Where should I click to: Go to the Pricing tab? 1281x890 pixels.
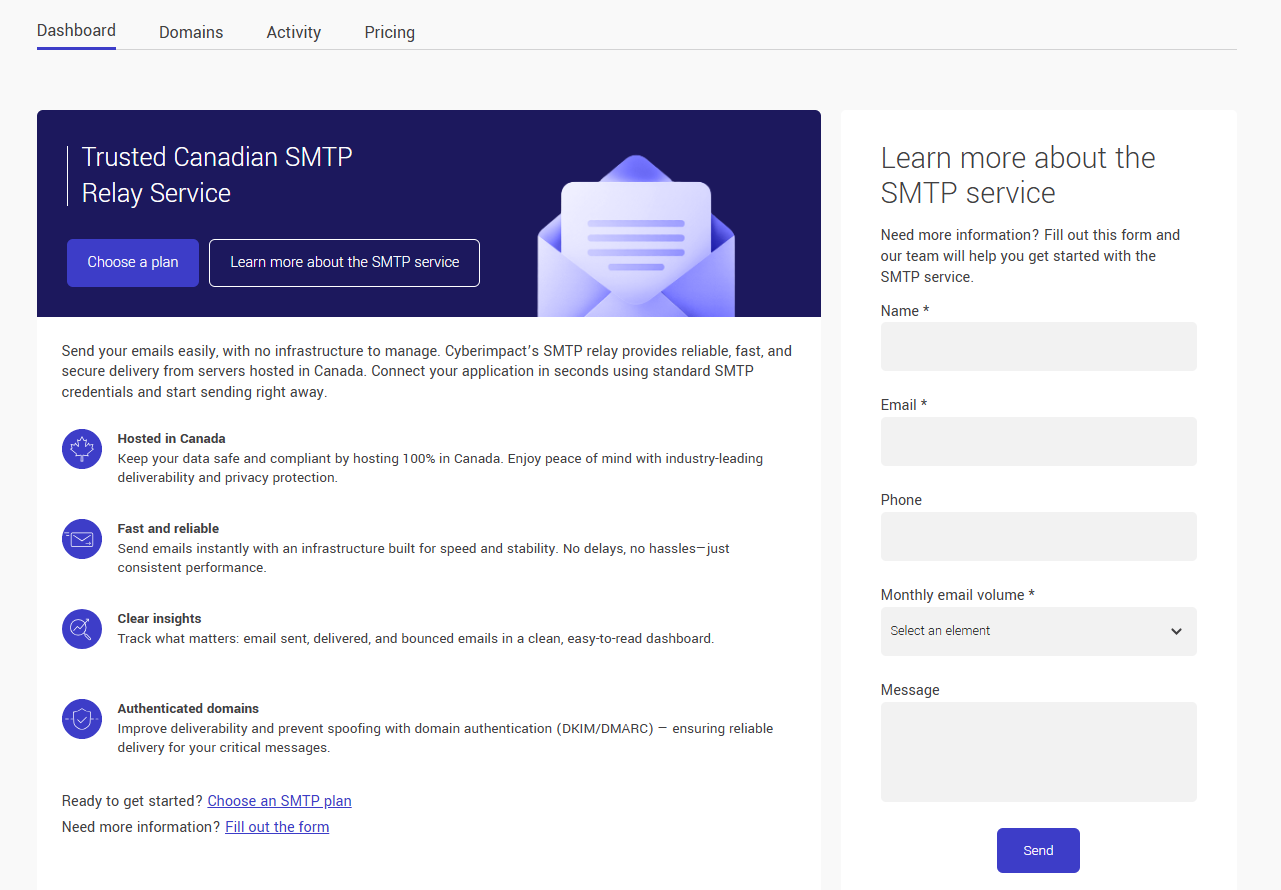coord(389,32)
